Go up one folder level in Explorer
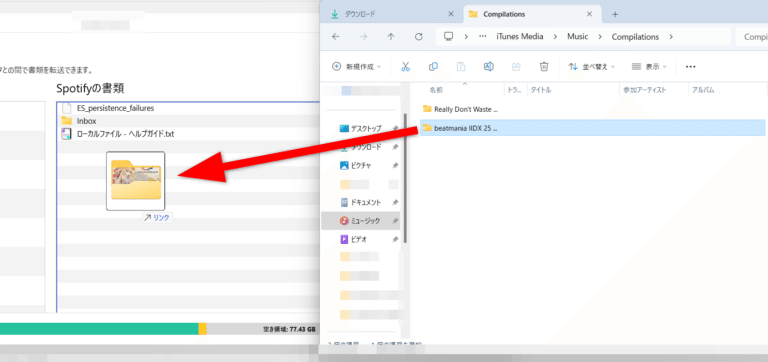Viewport: 768px width, 362px height. [x=391, y=37]
